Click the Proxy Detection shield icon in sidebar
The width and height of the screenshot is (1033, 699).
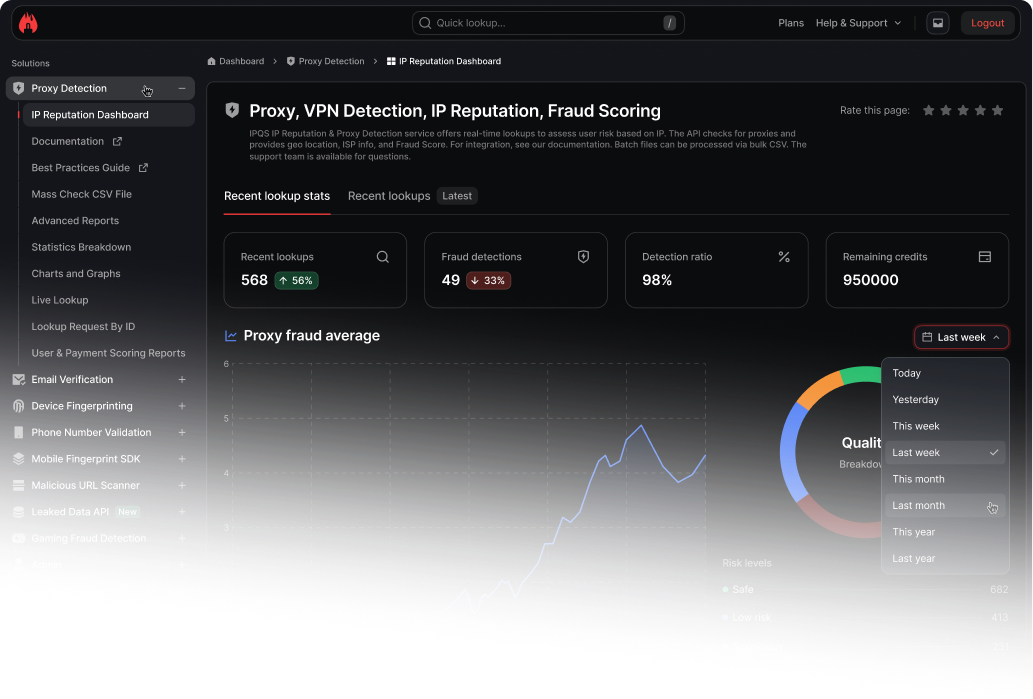18,88
